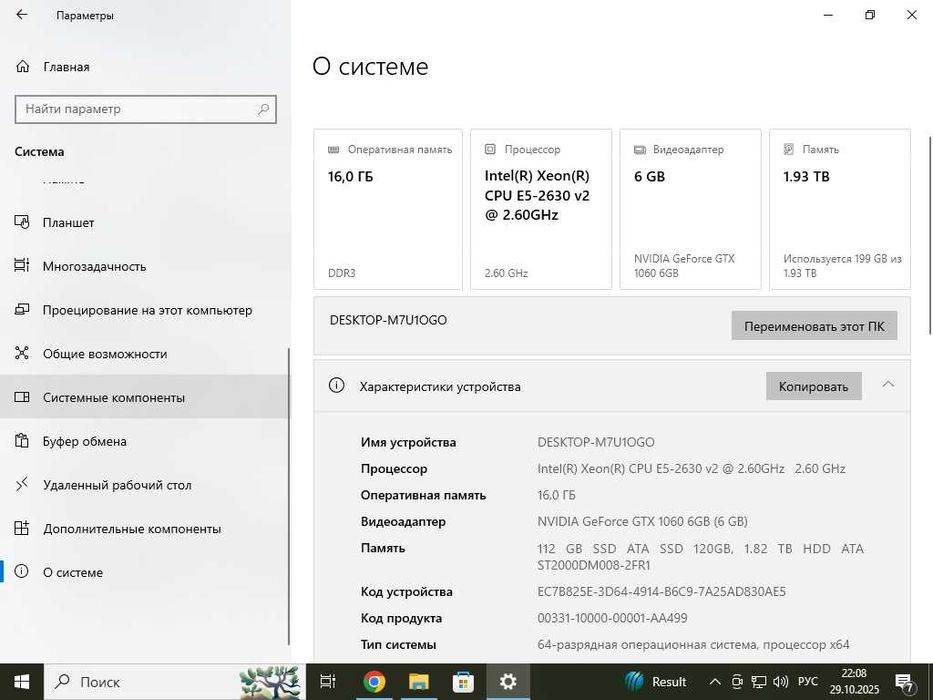Screen dimensions: 933x700
Task: Click the Планшет tablet icon
Action: (22, 223)
